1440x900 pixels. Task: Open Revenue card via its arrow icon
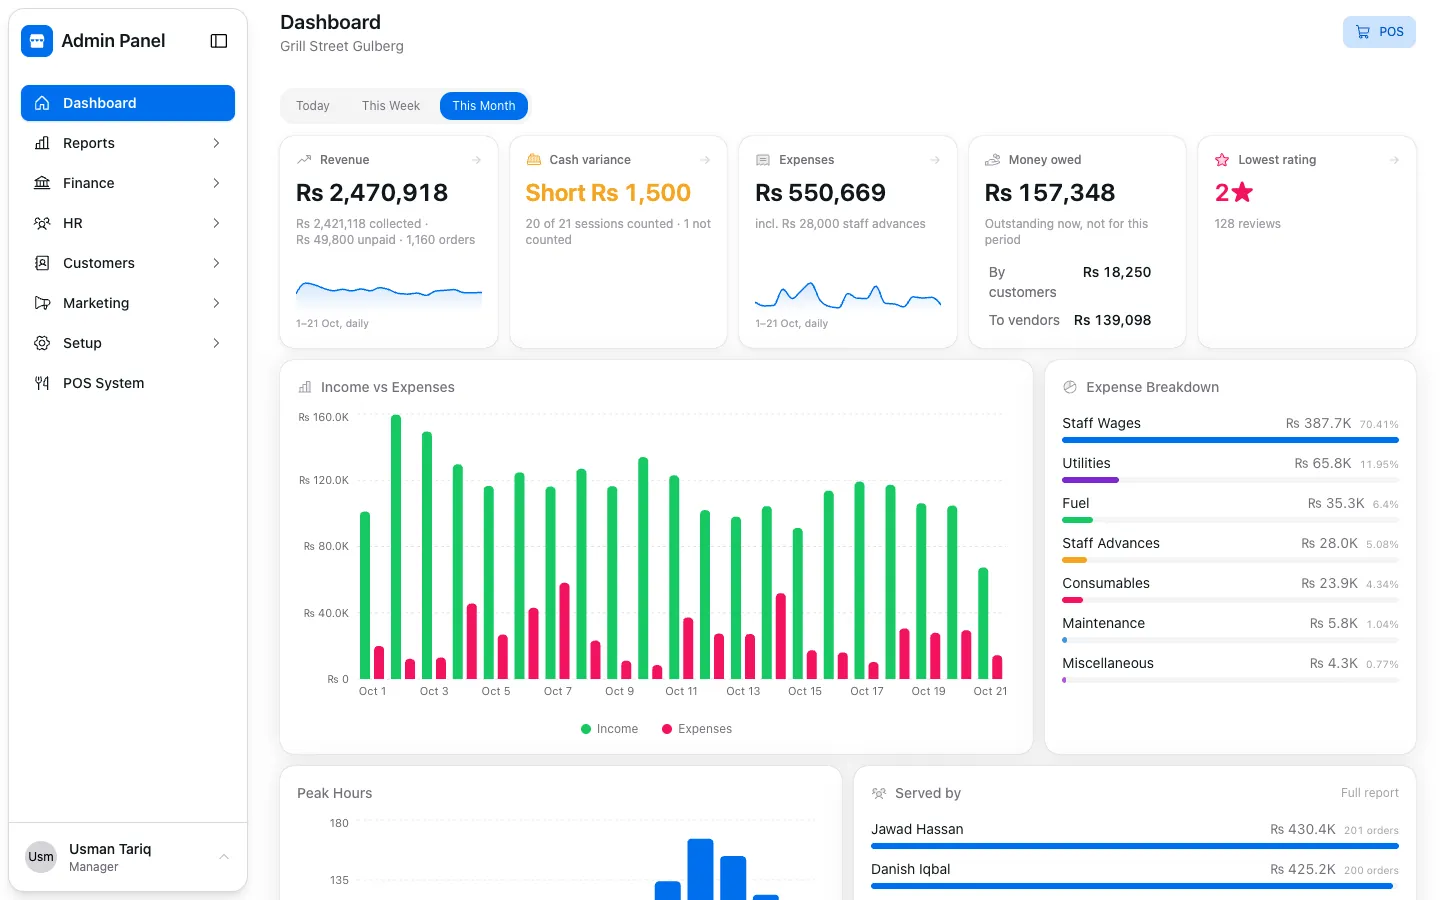[476, 160]
